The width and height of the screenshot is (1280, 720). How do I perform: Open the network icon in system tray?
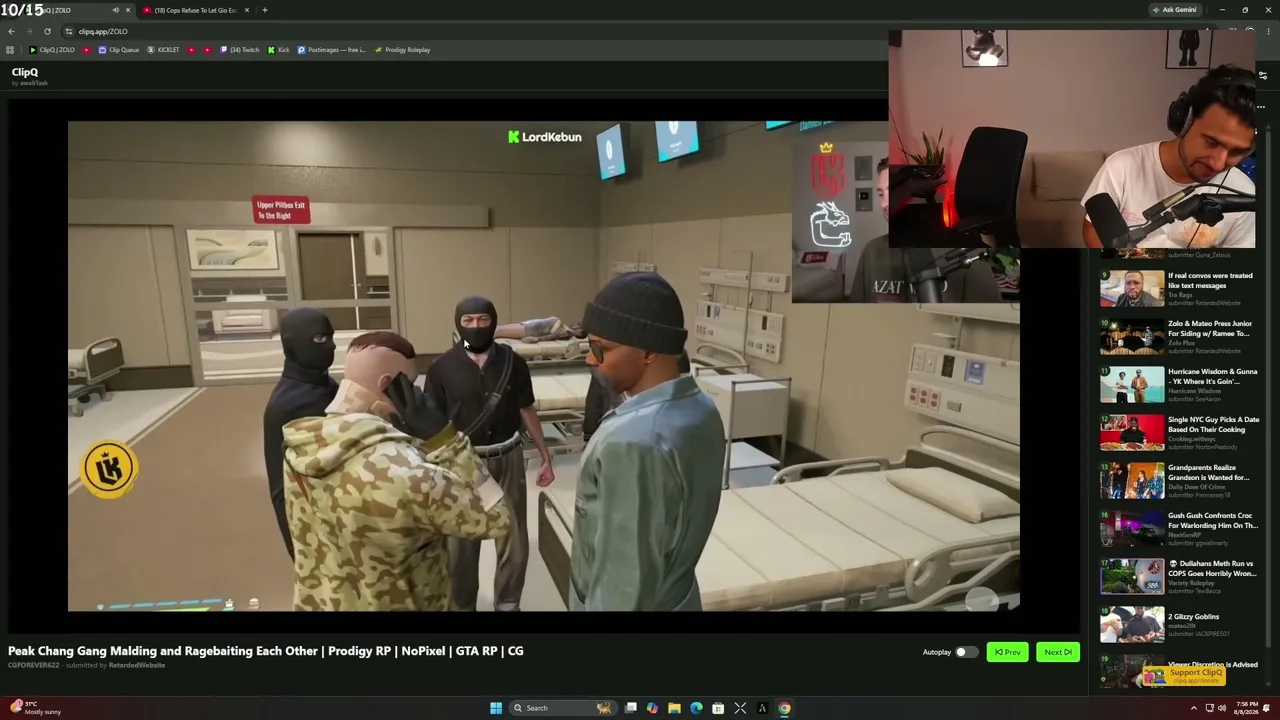point(1210,708)
